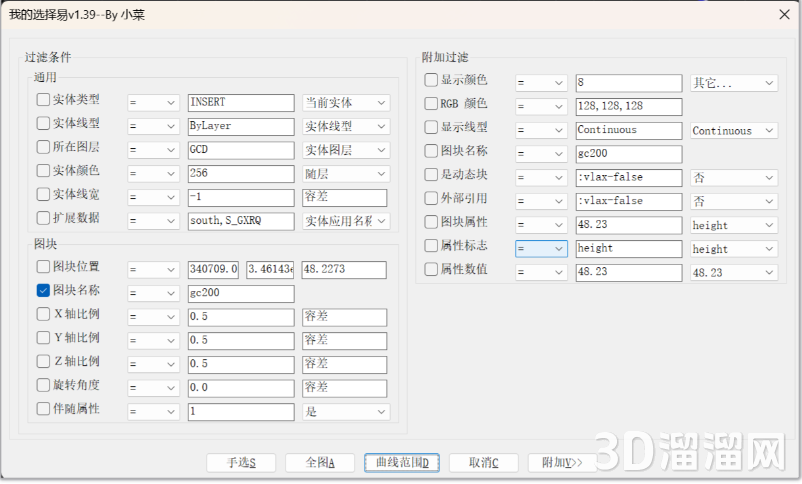
Task: Check the 显示线型 additional filter
Action: tap(431, 127)
